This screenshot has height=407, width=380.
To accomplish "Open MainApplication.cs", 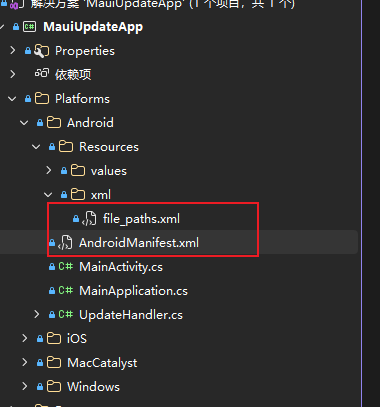I will [133, 291].
